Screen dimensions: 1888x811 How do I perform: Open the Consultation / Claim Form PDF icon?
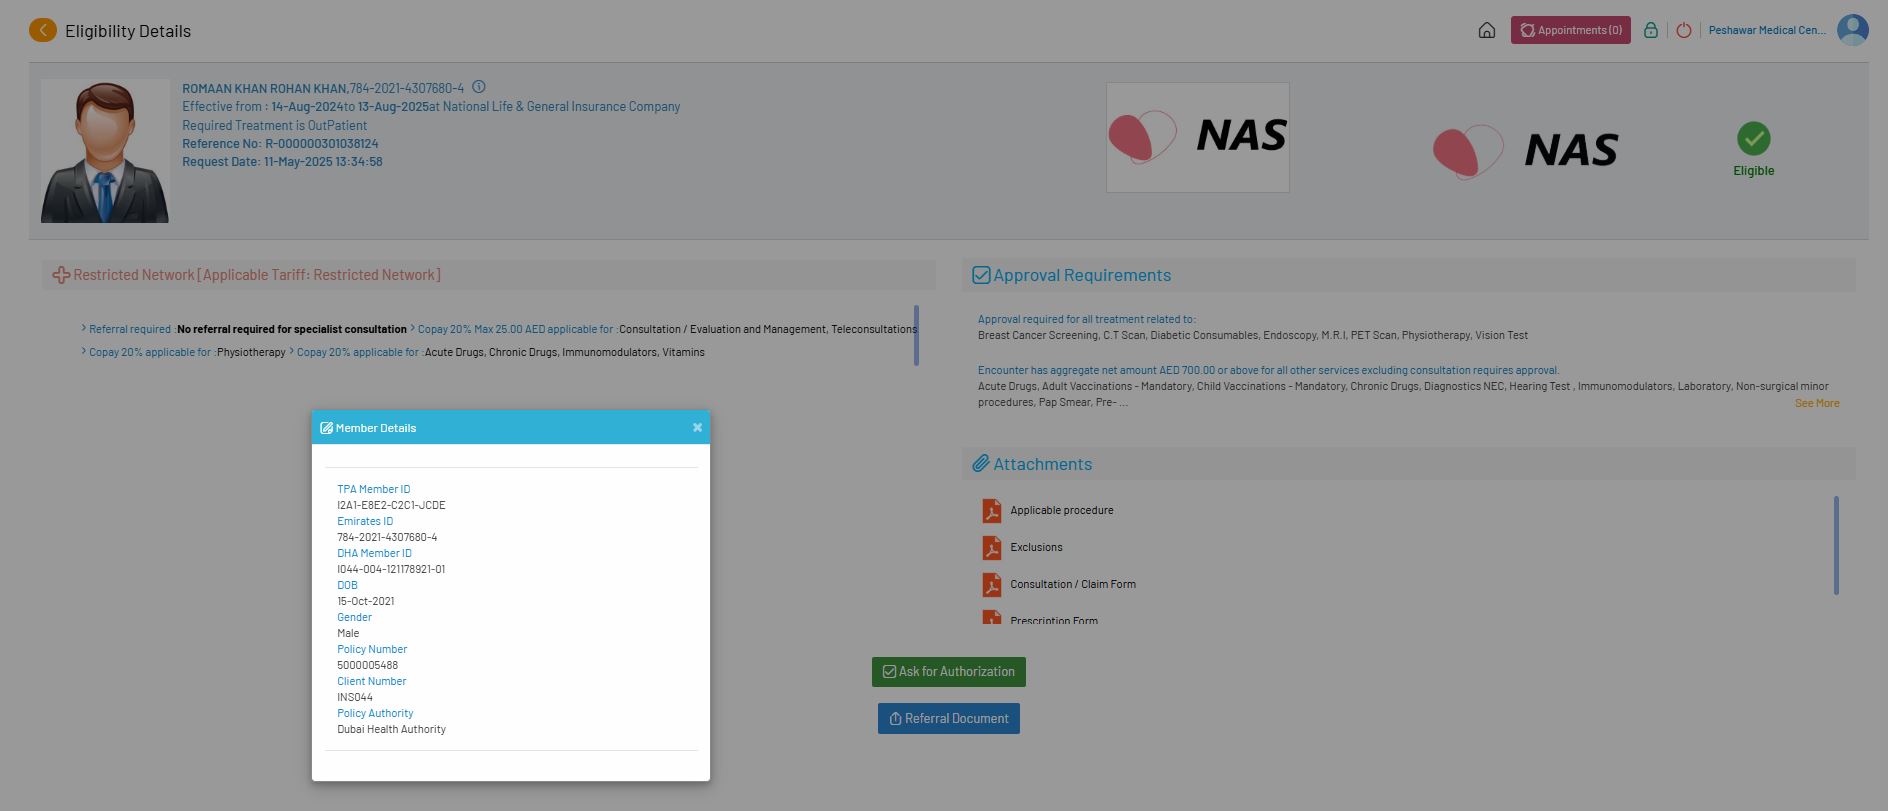991,585
